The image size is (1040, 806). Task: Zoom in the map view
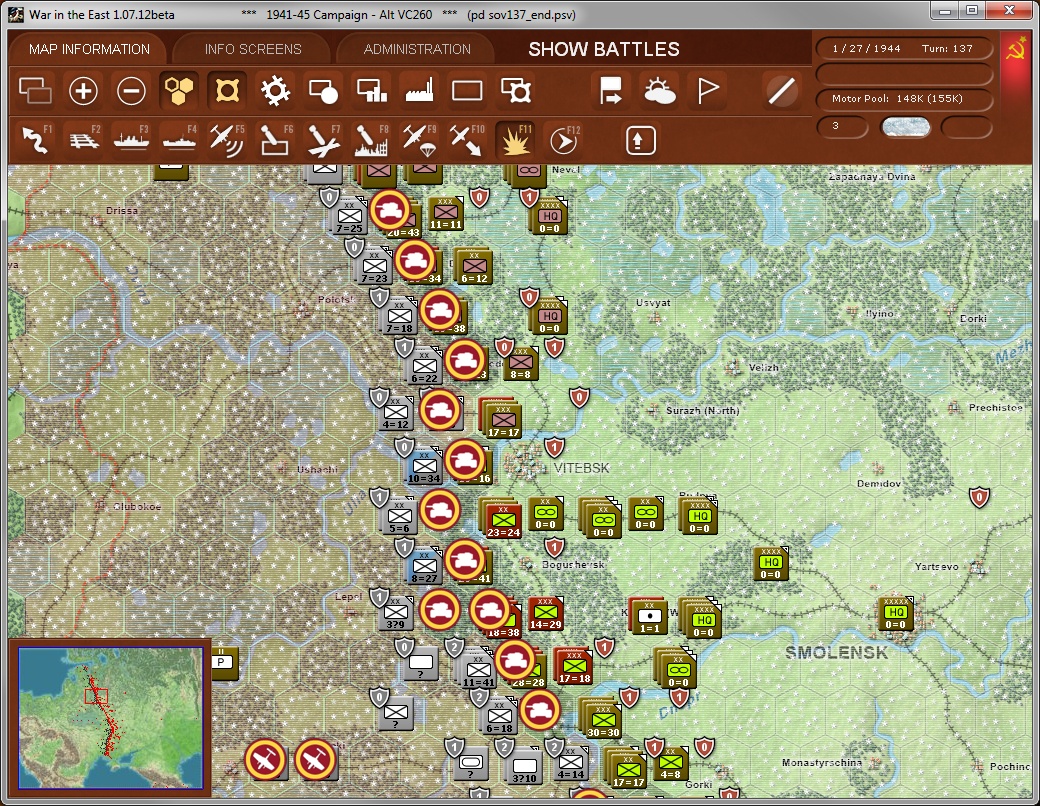coord(83,91)
